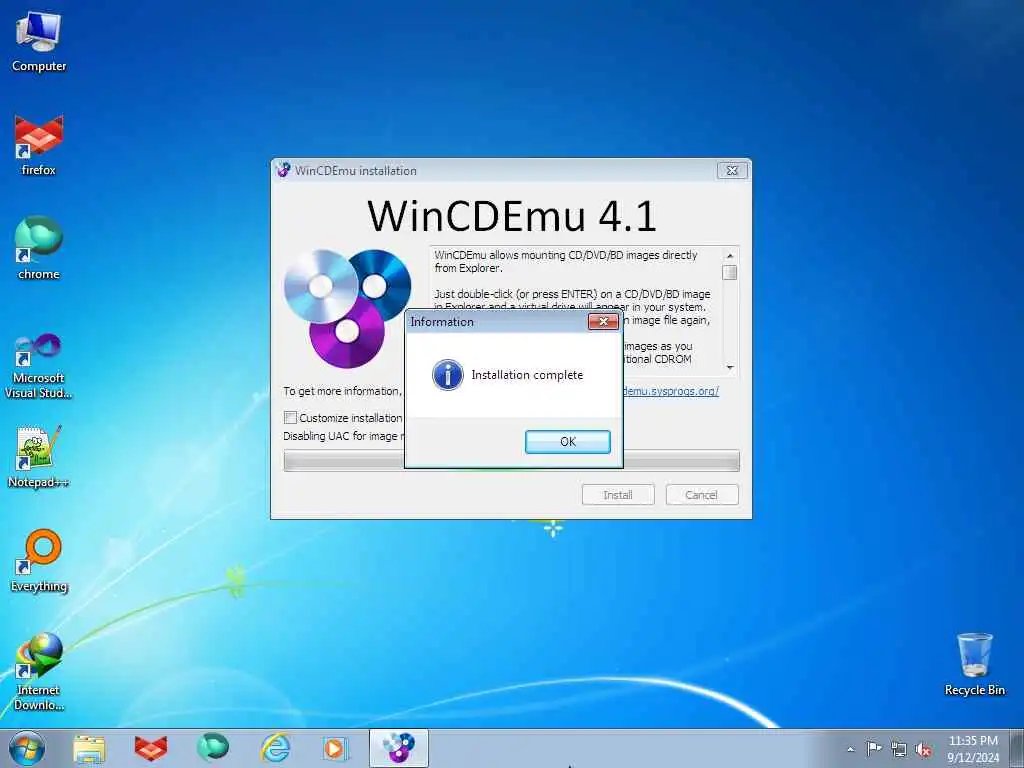This screenshot has height=768, width=1024.
Task: Click the installation progress bar
Action: pyautogui.click(x=511, y=461)
